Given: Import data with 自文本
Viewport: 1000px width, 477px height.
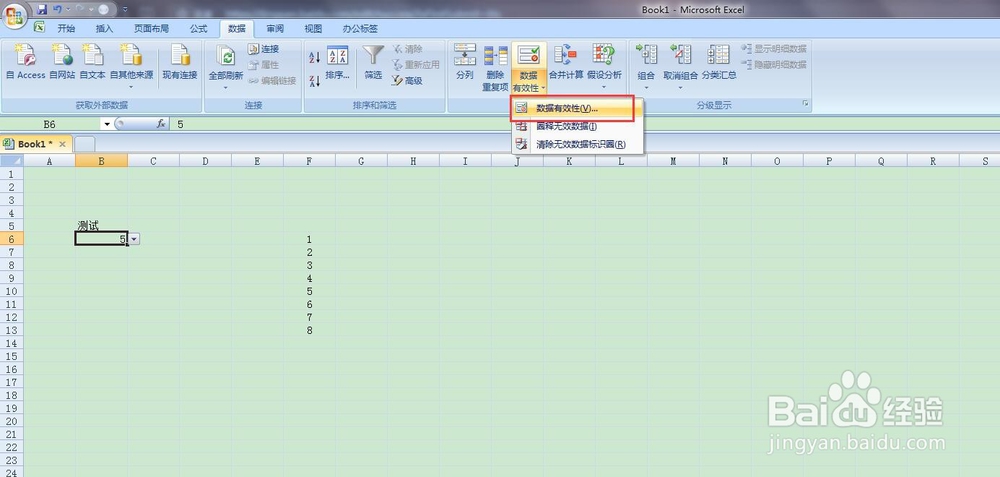Looking at the screenshot, I should pyautogui.click(x=92, y=62).
